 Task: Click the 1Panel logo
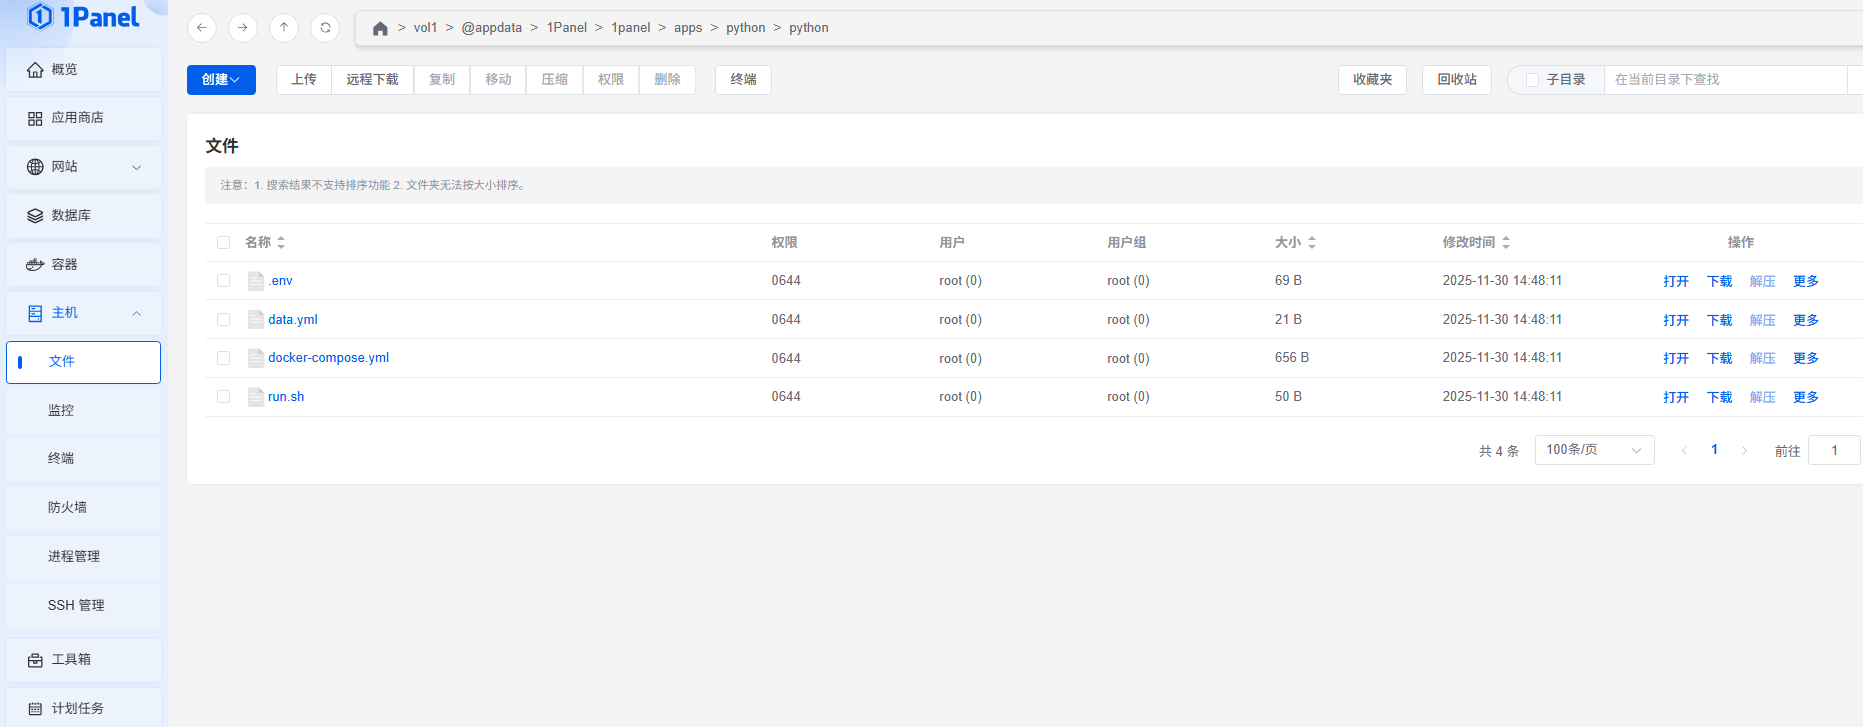tap(84, 17)
